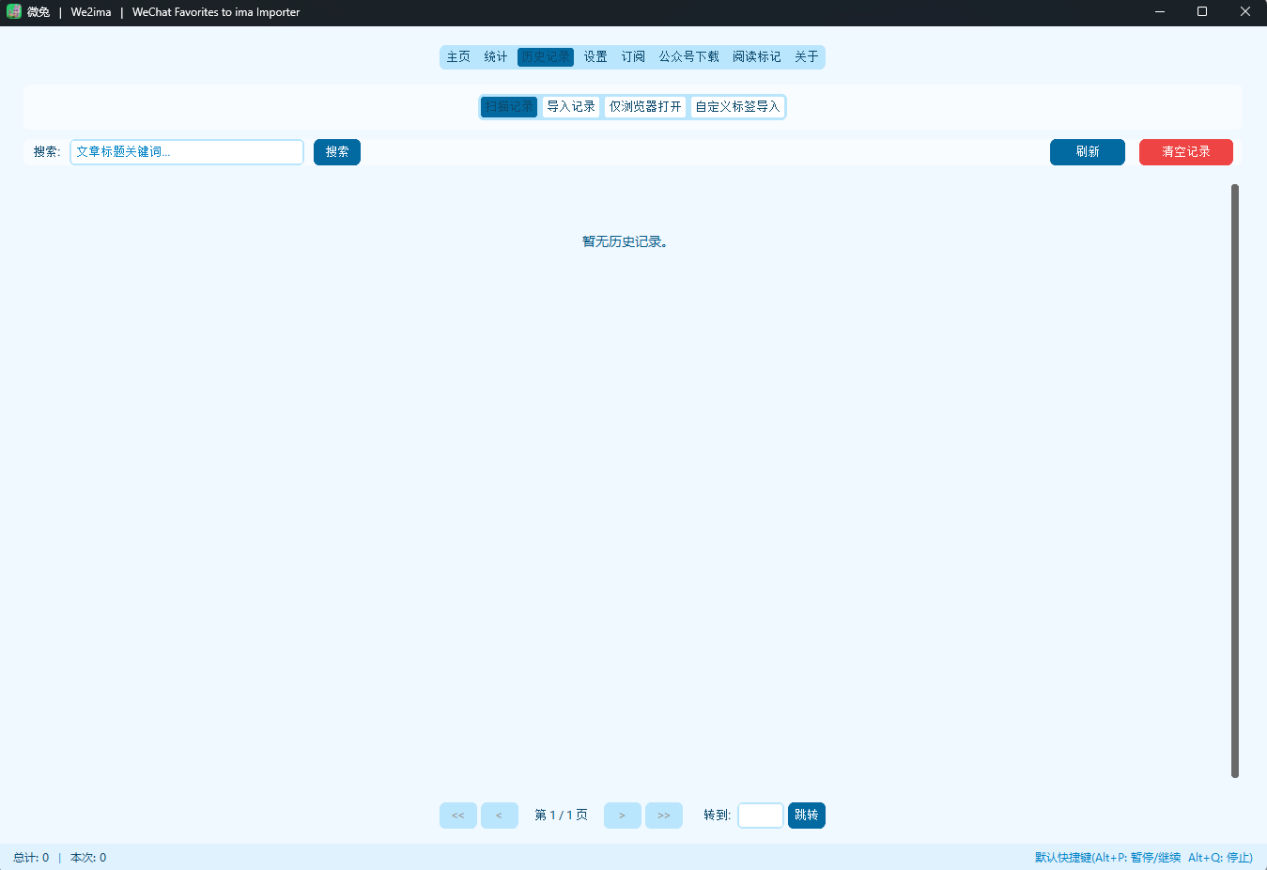Select the 扫描记录 sub-tab
1267x870 pixels.
click(509, 107)
